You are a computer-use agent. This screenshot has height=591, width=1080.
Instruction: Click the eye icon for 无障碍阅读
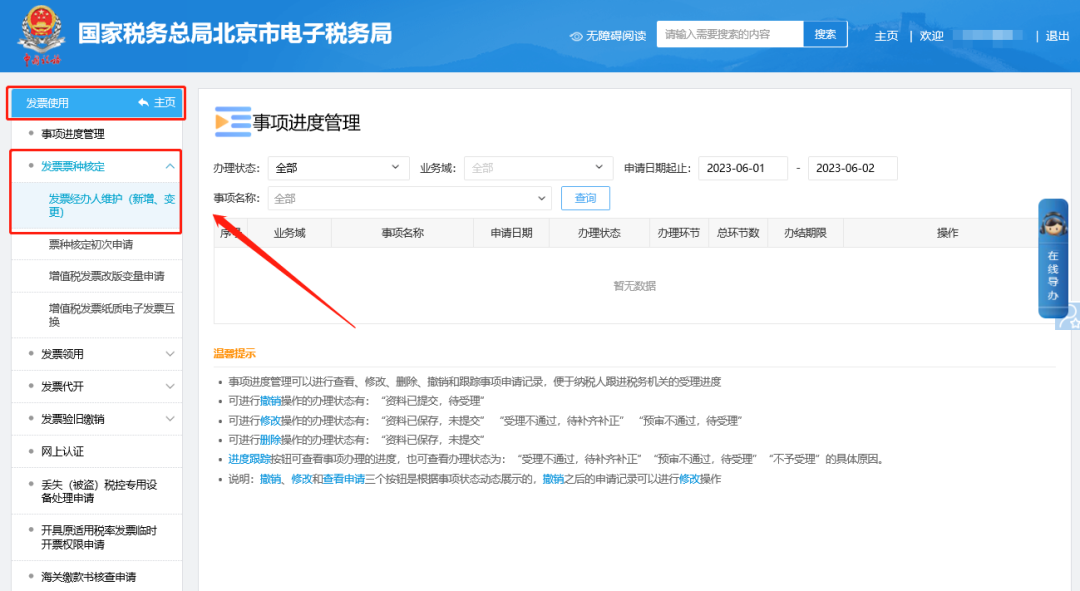(x=576, y=36)
